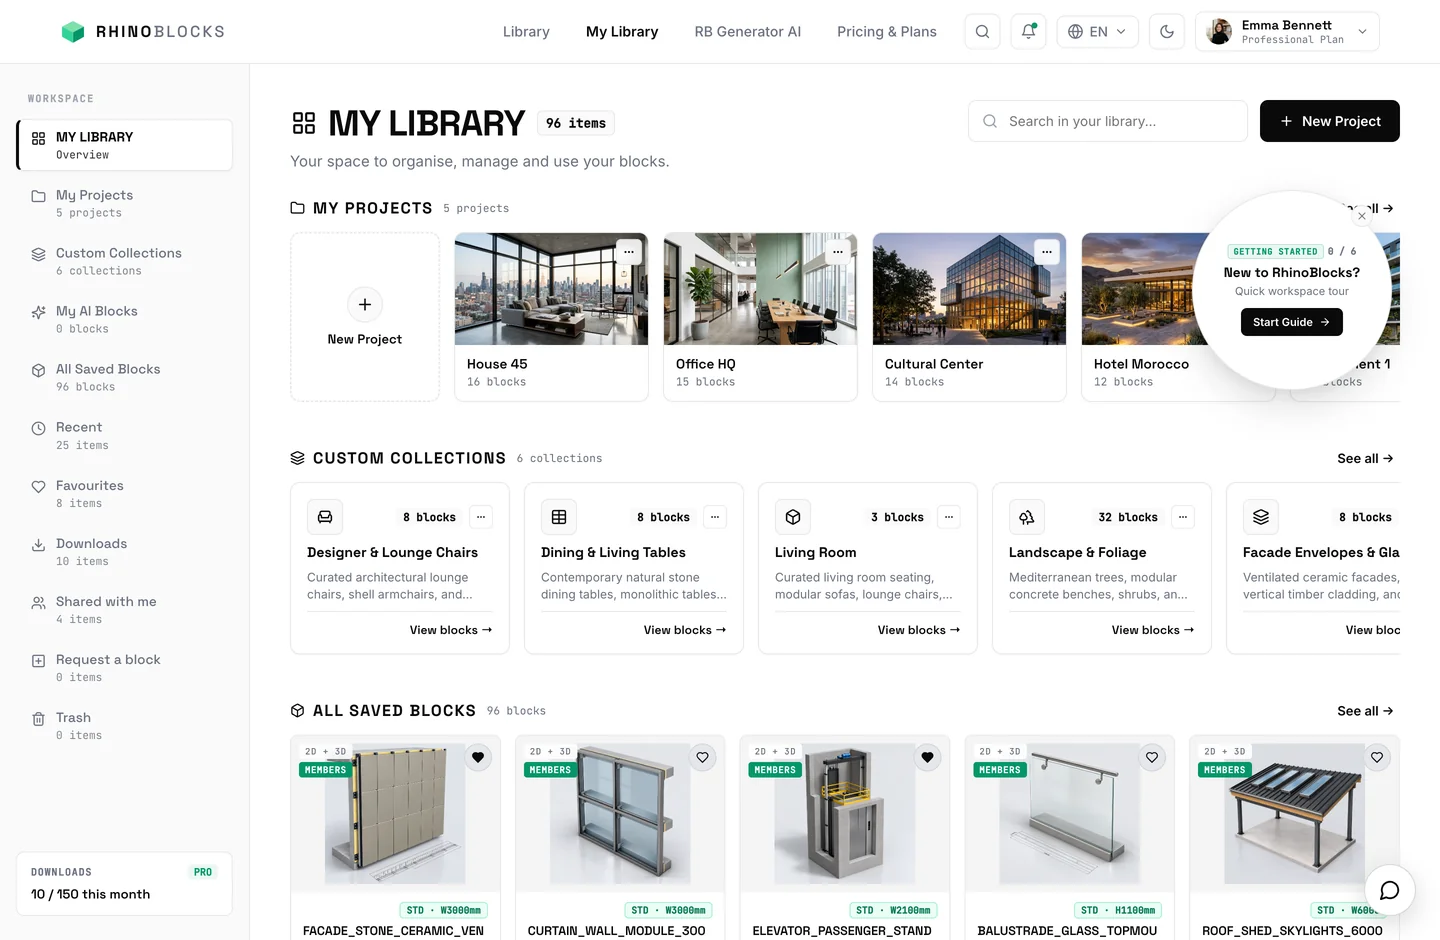1440x940 pixels.
Task: Open Downloads in the sidebar
Action: (124, 552)
